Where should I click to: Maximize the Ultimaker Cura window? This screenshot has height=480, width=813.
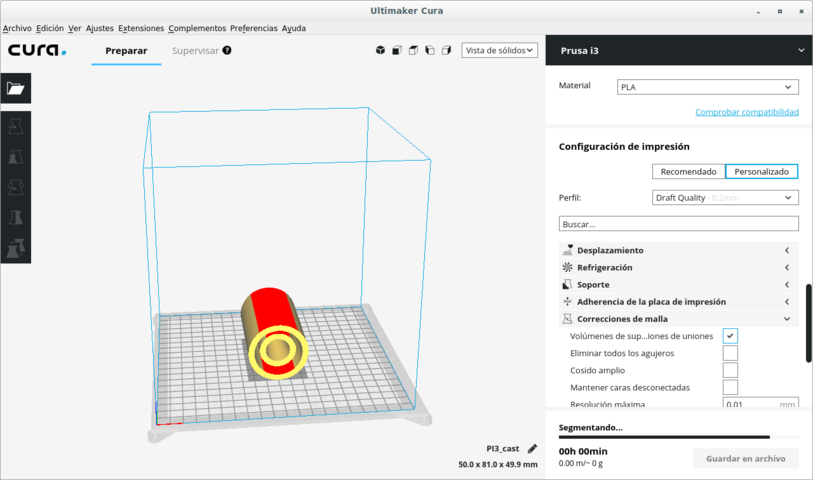(x=780, y=11)
